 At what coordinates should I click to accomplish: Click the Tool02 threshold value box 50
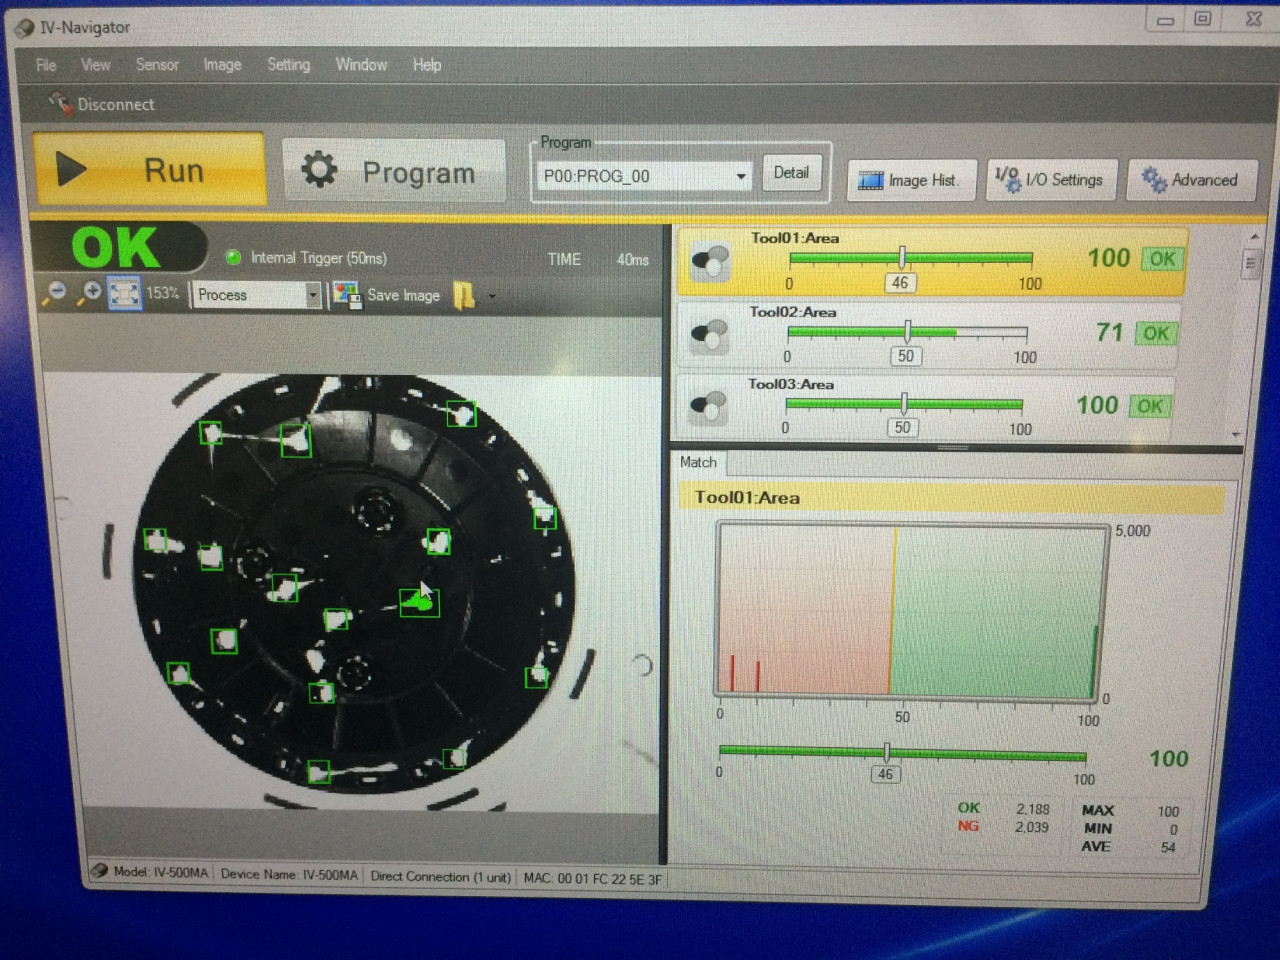pos(905,356)
